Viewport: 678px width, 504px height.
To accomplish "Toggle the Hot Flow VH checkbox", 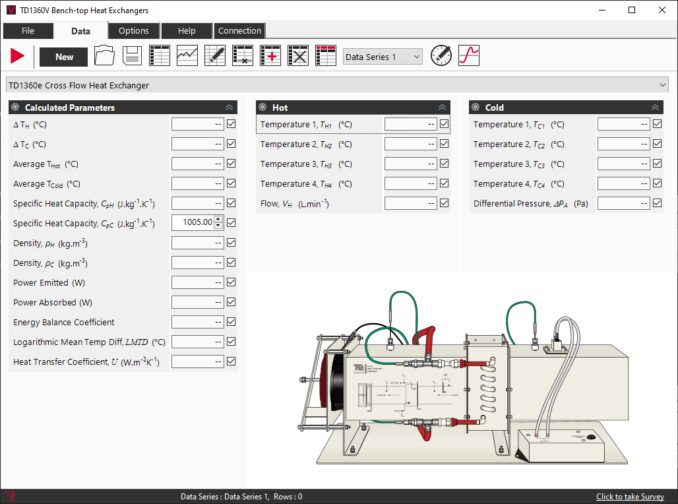I will click(444, 203).
